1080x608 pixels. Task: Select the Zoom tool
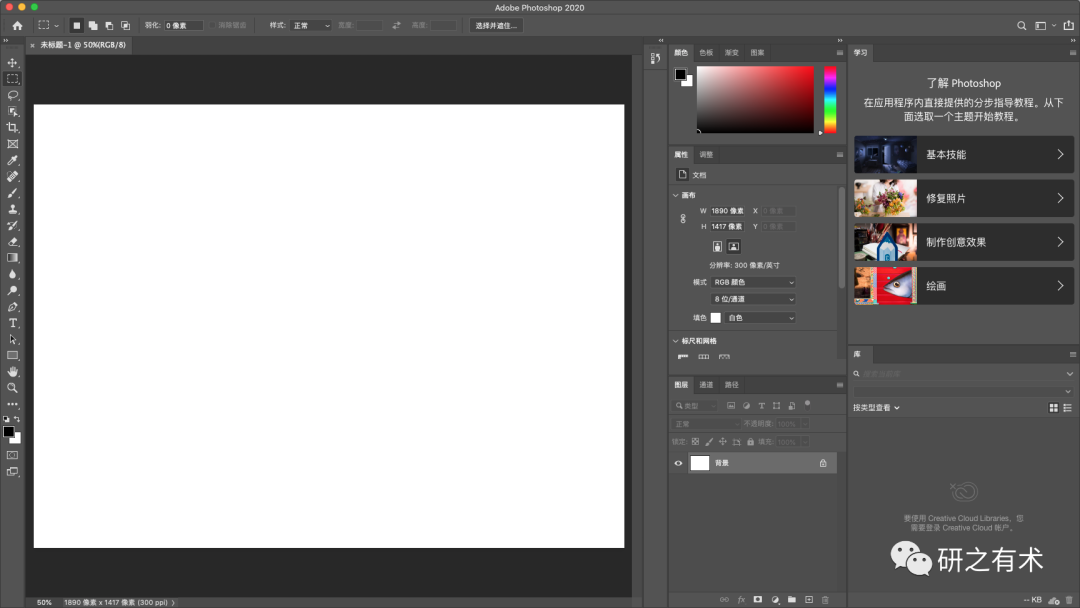pyautogui.click(x=12, y=388)
